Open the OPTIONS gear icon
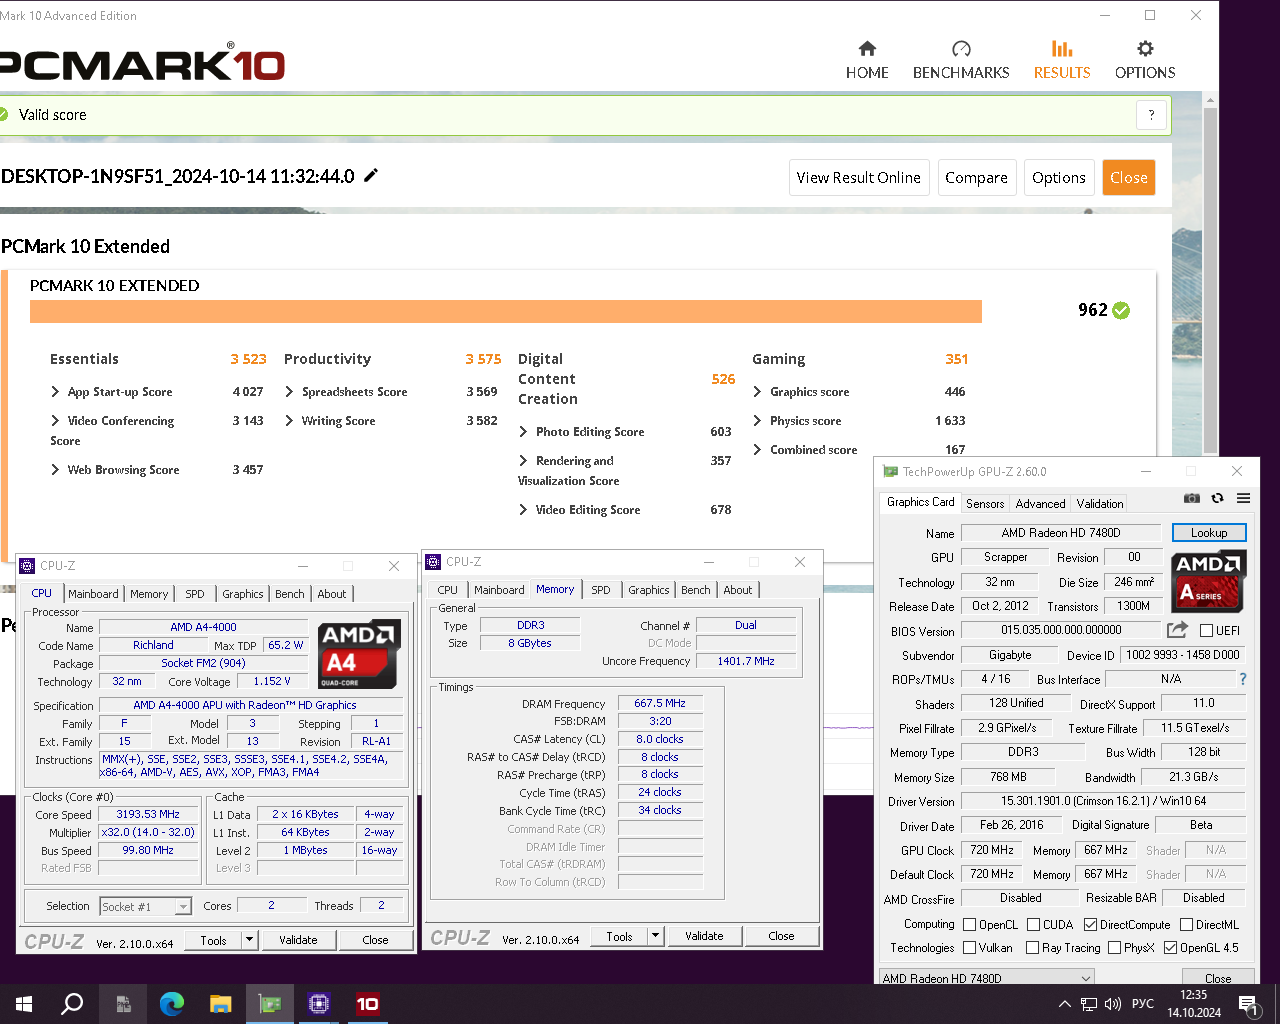The height and width of the screenshot is (1024, 1280). (x=1145, y=49)
